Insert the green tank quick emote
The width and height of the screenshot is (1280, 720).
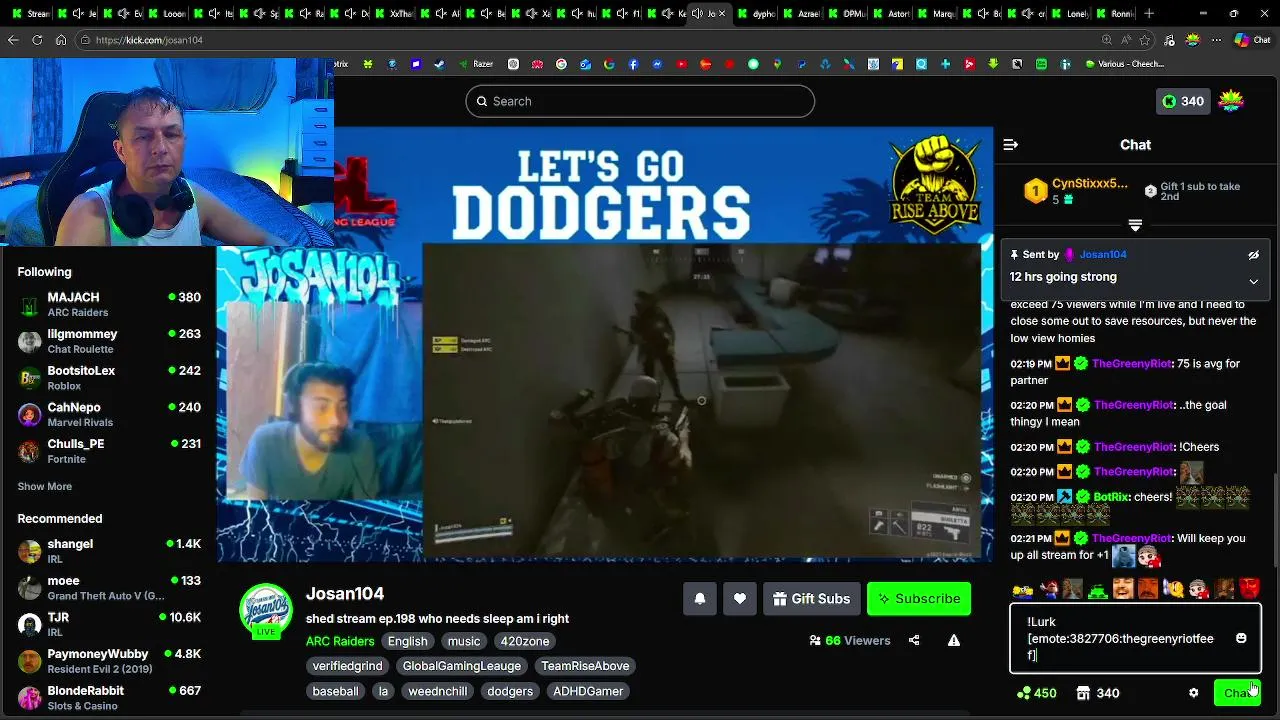pos(1098,590)
